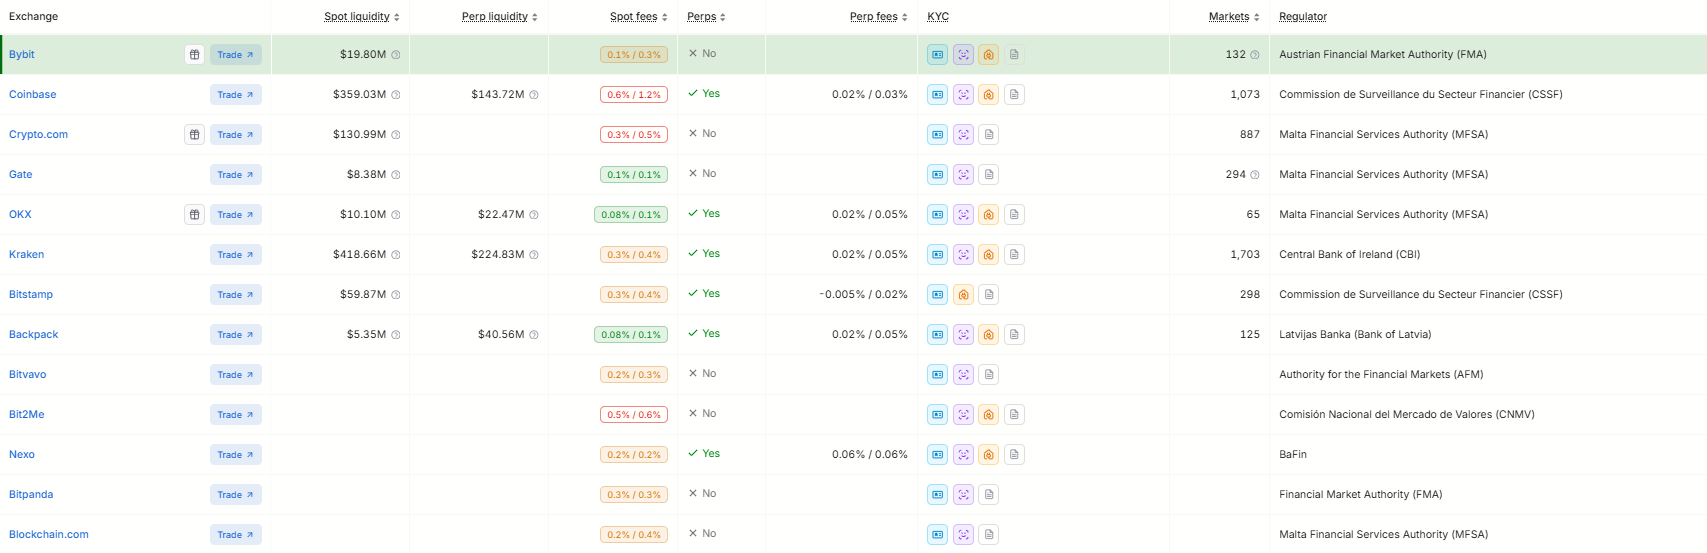Click Gate's blue ID card KYC icon
This screenshot has height=553, width=1707.
(937, 174)
